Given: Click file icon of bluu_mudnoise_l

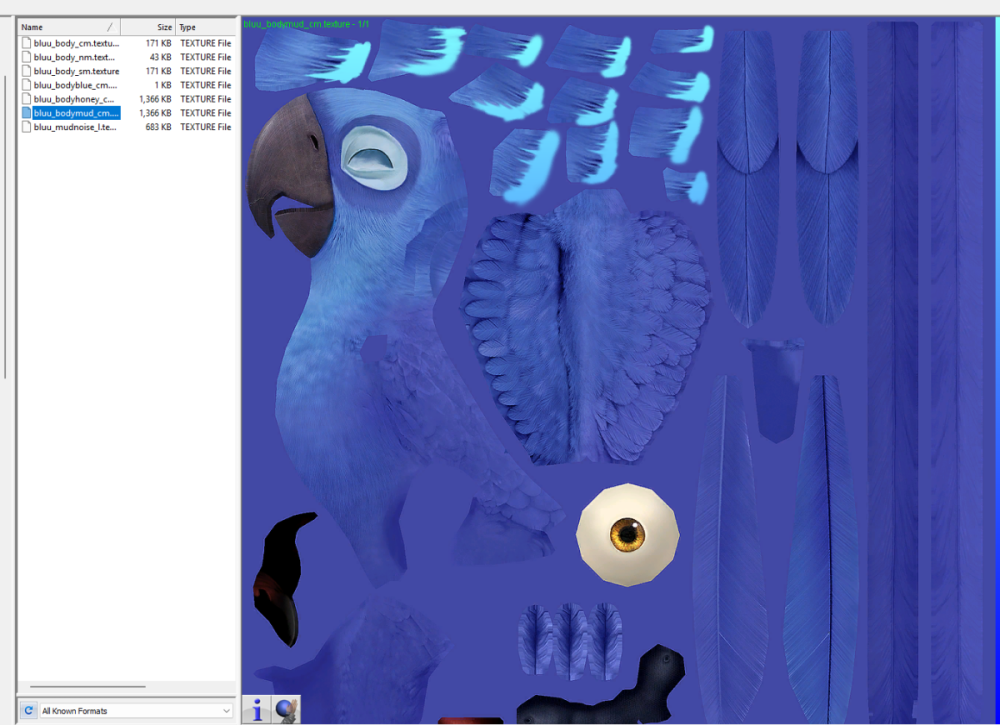Looking at the screenshot, I should coord(26,127).
